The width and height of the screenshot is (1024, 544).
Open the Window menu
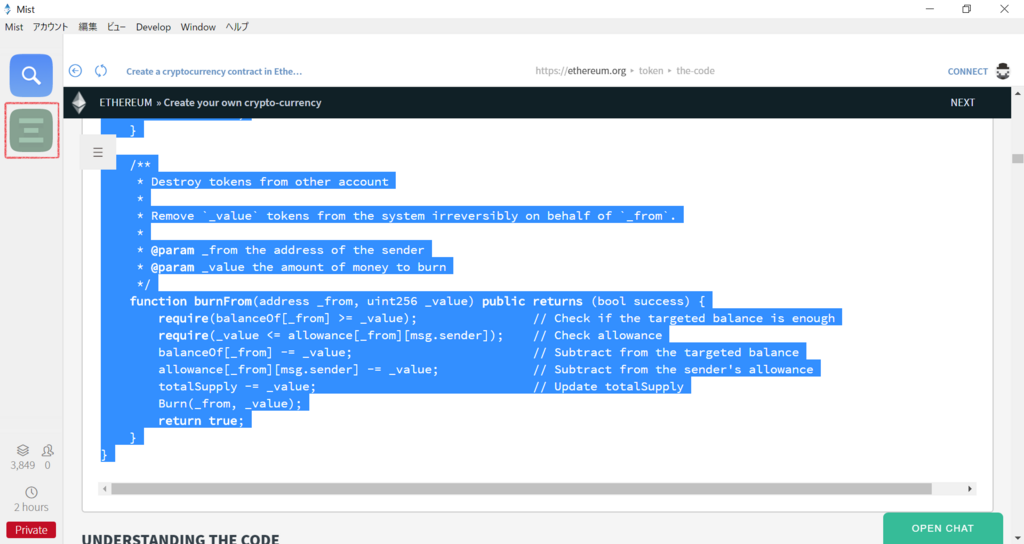tap(198, 27)
